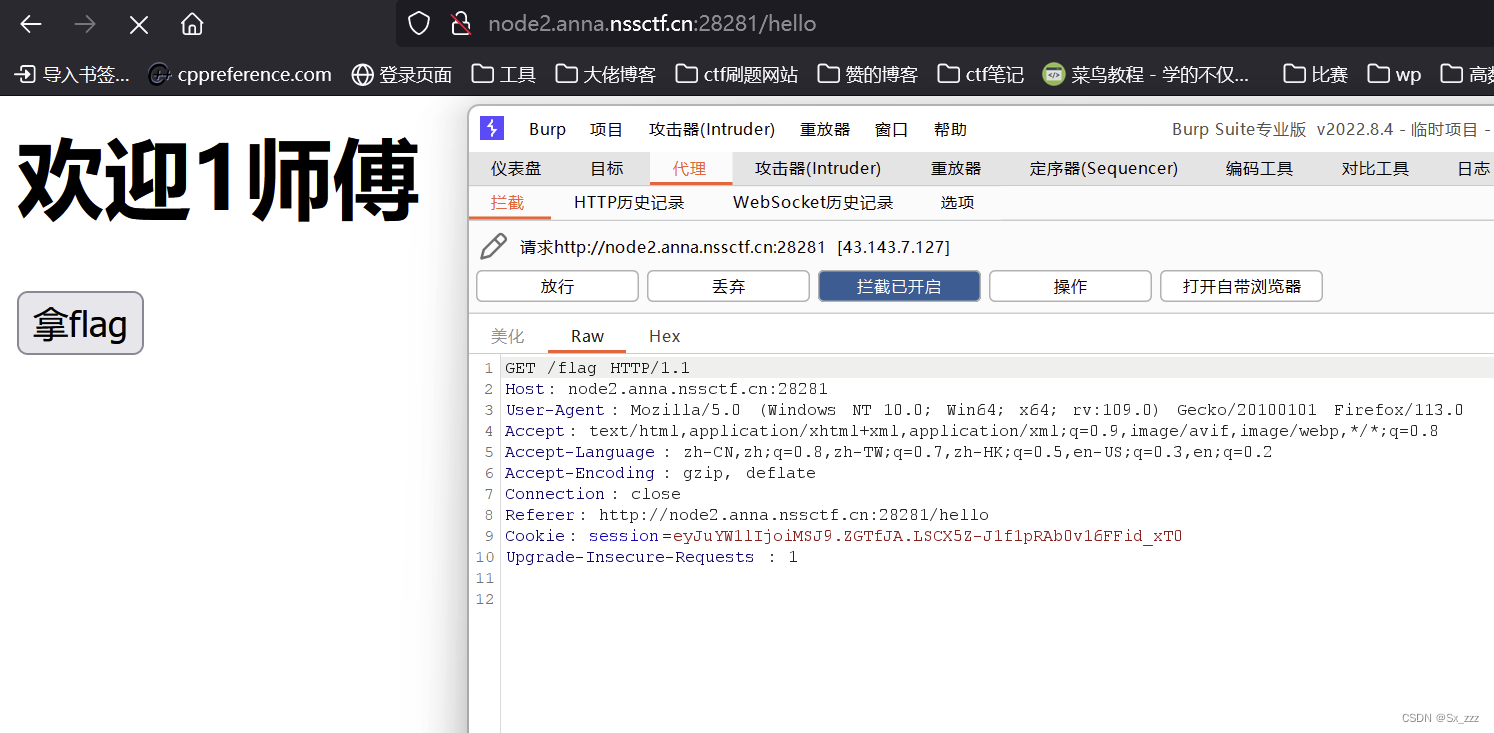Open the tracking protection shield in the address bar
1494x733 pixels.
click(x=419, y=23)
